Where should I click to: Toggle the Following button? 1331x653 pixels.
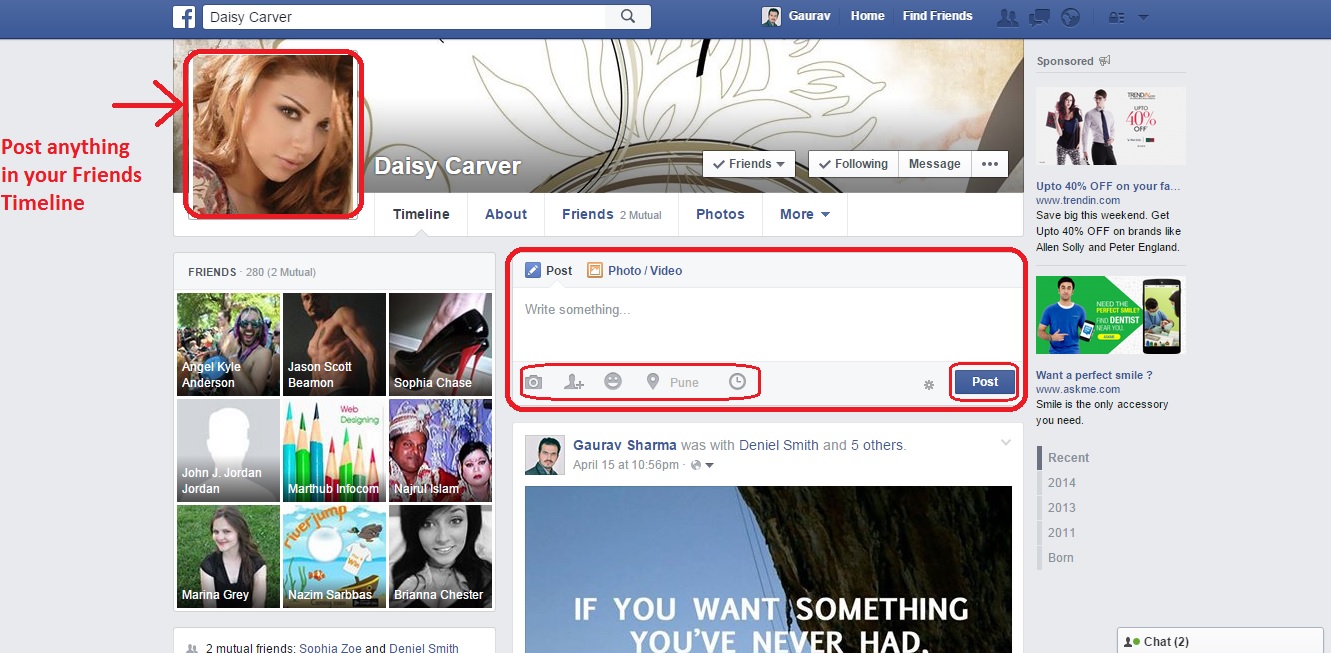coord(853,164)
